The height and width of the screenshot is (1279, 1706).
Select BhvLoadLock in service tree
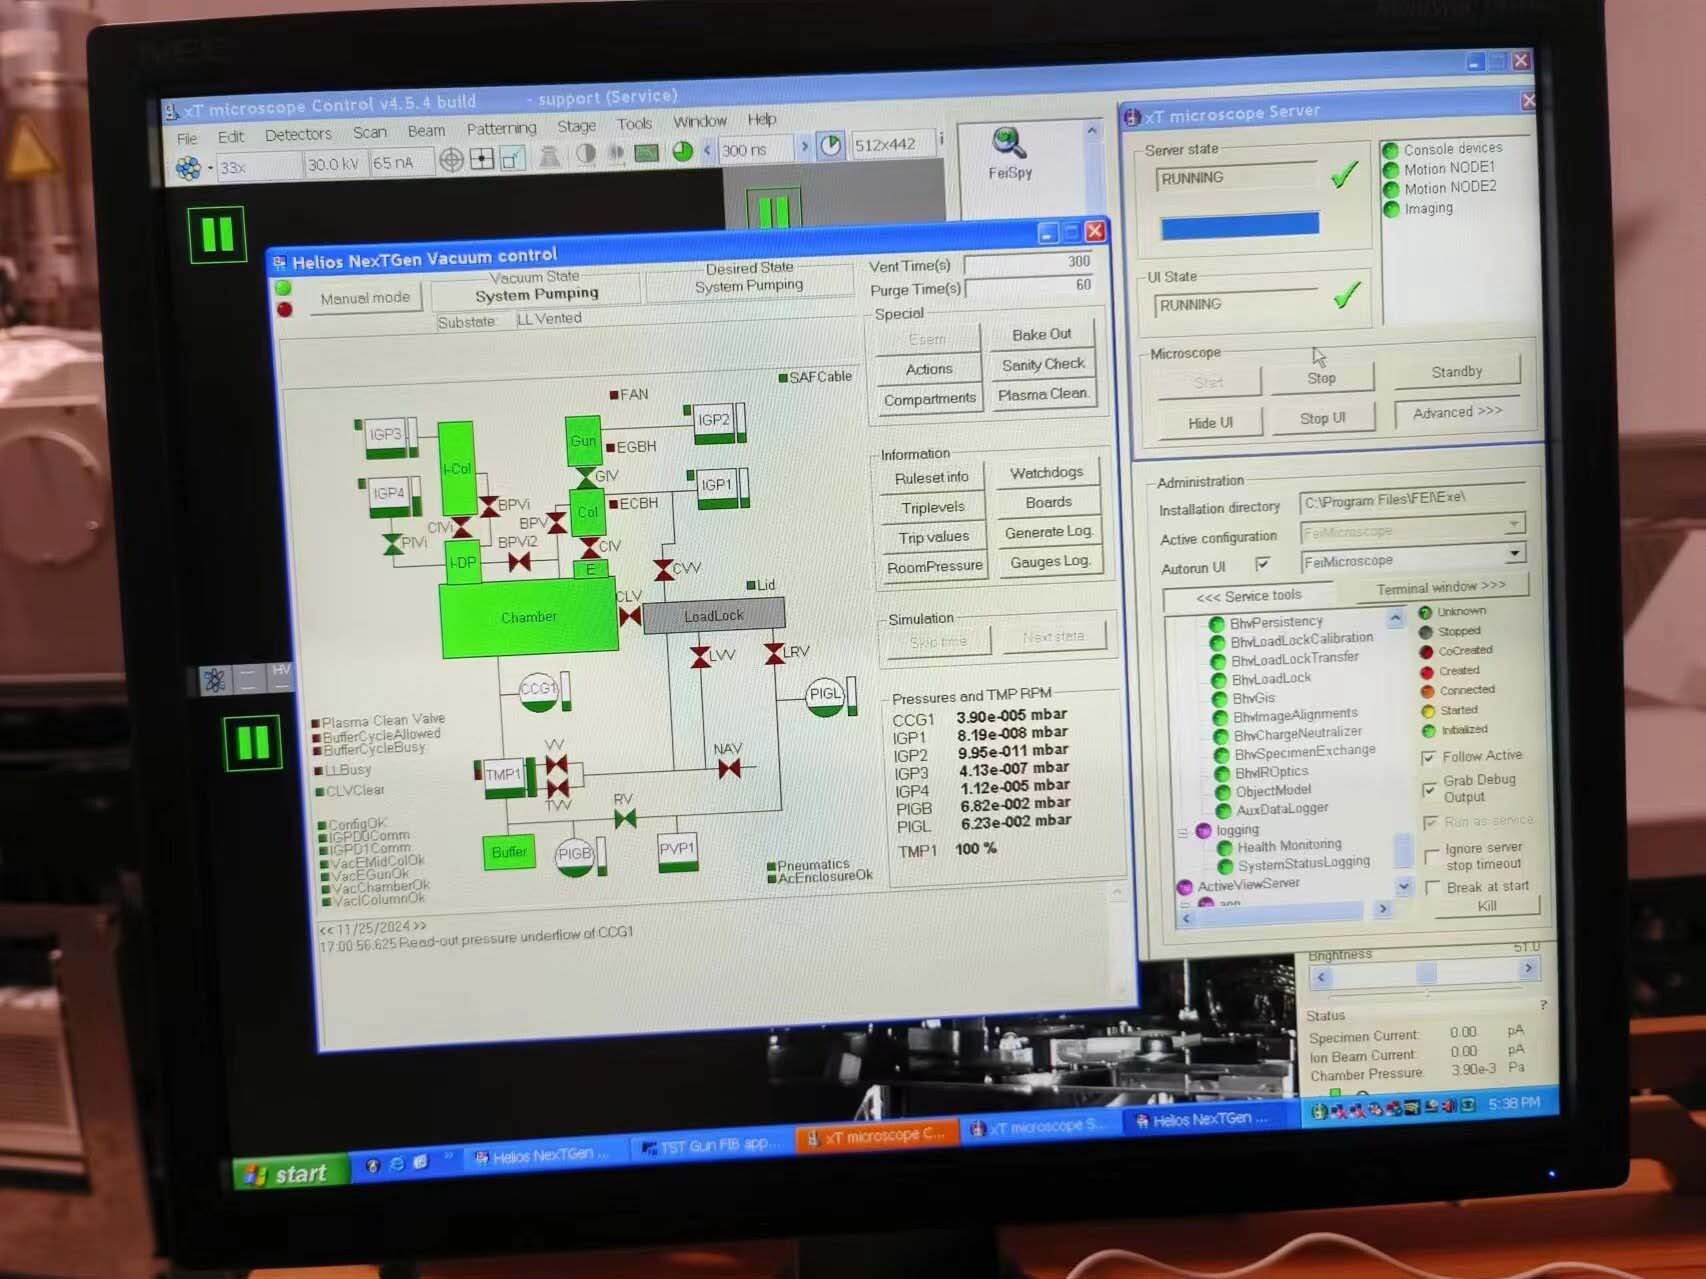click(x=1271, y=678)
